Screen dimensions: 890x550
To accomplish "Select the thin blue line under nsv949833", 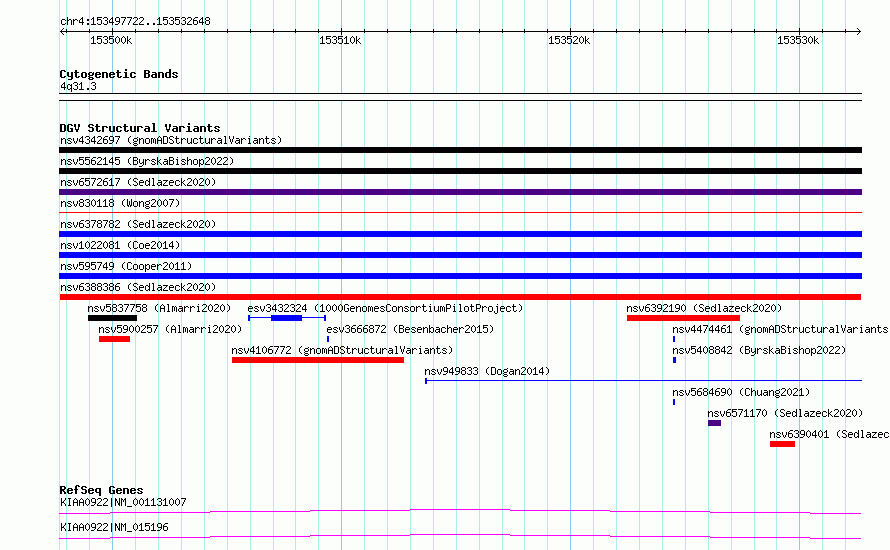I will (644, 381).
